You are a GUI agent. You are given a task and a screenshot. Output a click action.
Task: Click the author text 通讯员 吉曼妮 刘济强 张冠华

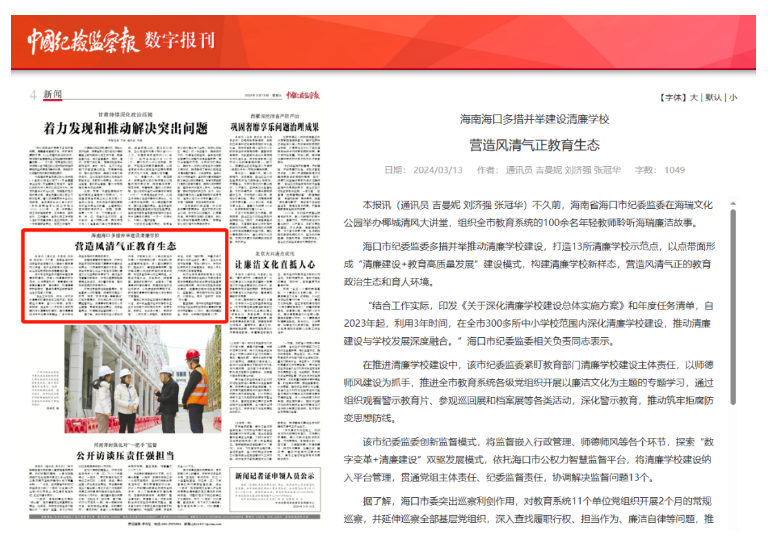tap(563, 170)
